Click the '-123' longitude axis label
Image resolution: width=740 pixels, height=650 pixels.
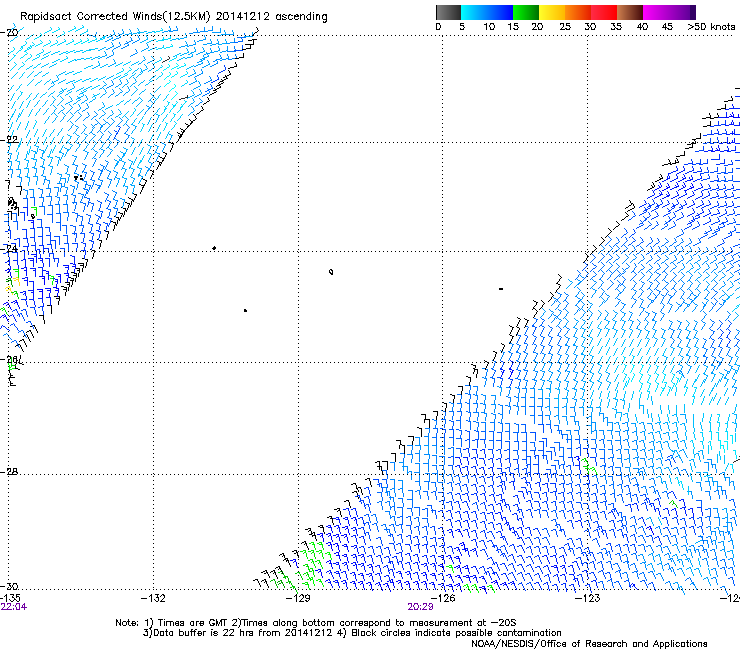coord(588,599)
